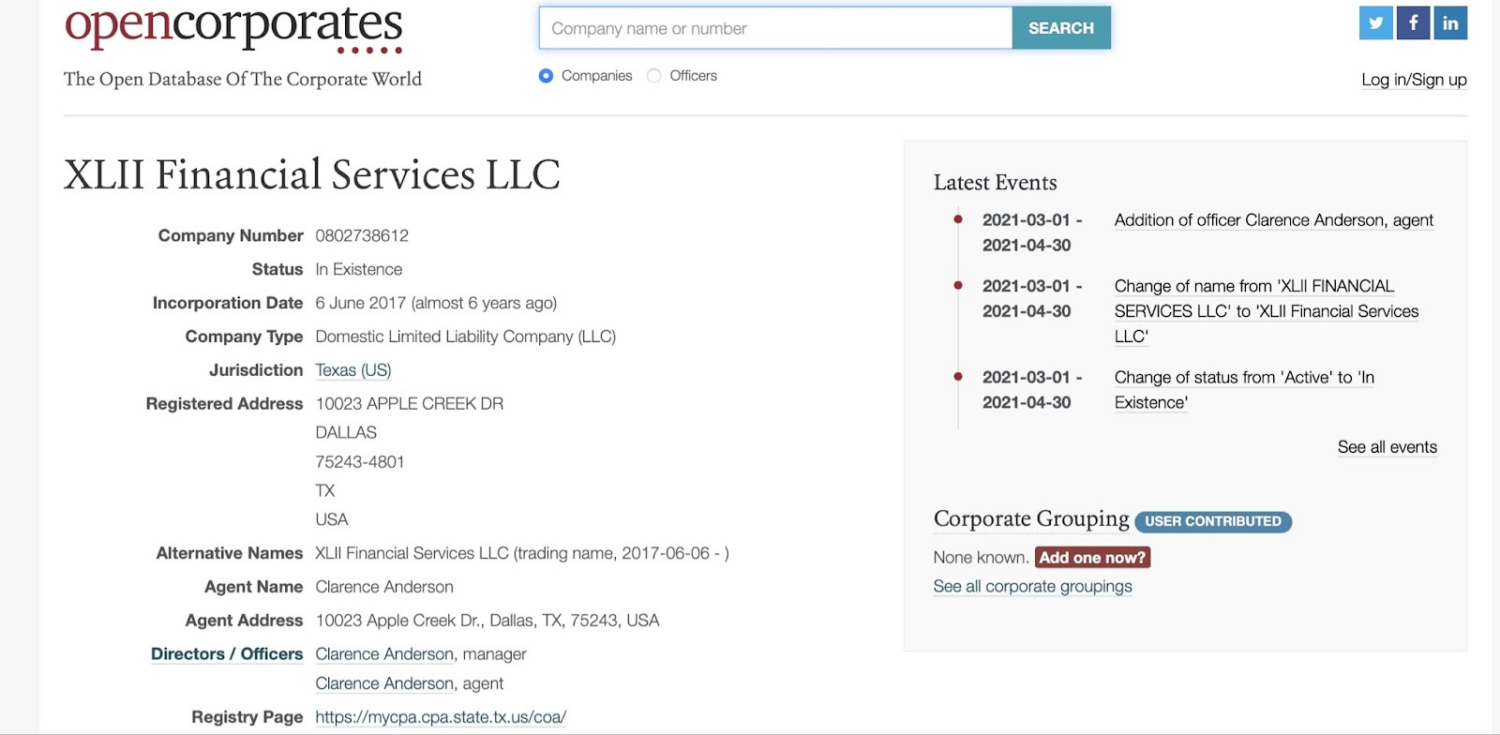Click the Agent Name value Clarence Anderson

[x=384, y=587]
